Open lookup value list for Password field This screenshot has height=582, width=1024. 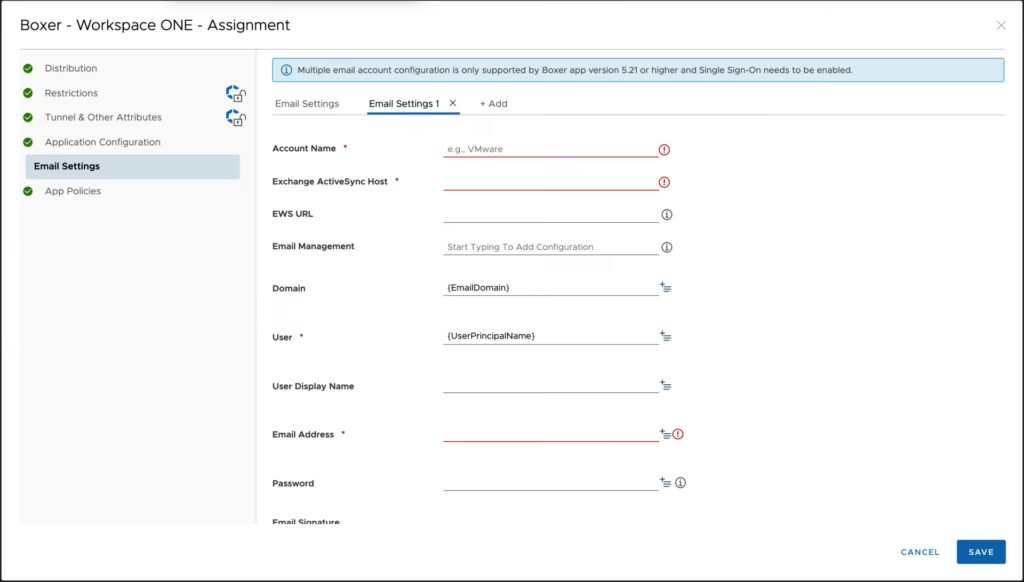tap(666, 482)
